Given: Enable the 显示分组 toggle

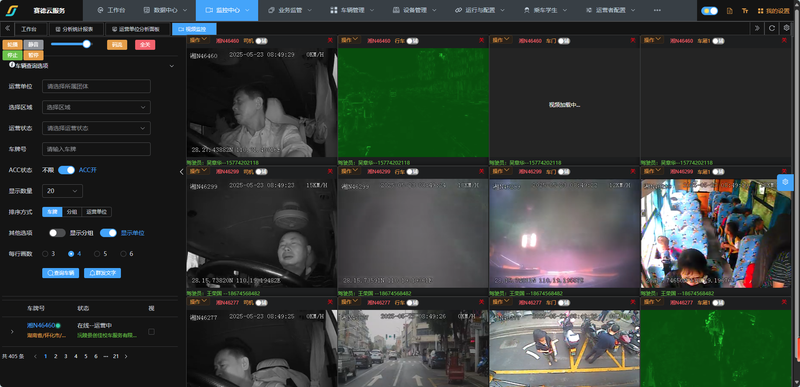Looking at the screenshot, I should [57, 233].
